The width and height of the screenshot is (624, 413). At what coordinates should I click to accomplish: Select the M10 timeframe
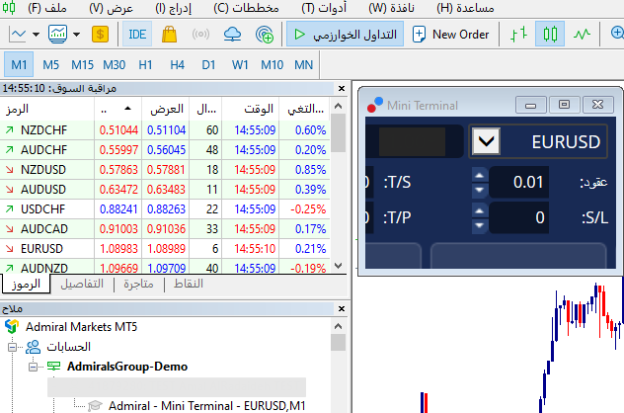[x=272, y=64]
